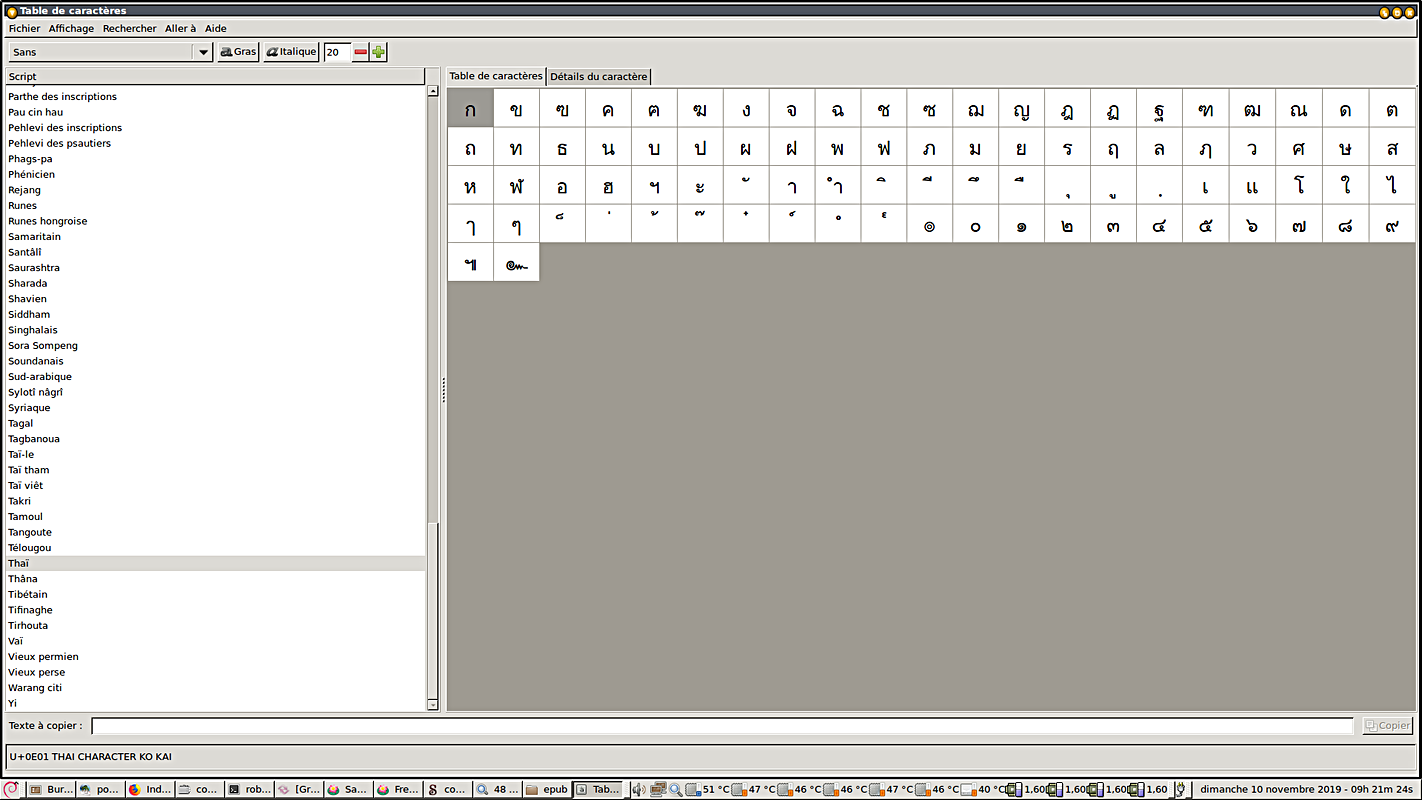This screenshot has width=1422, height=800.
Task: Select Vieux perse in the script list
Action: click(x=215, y=673)
